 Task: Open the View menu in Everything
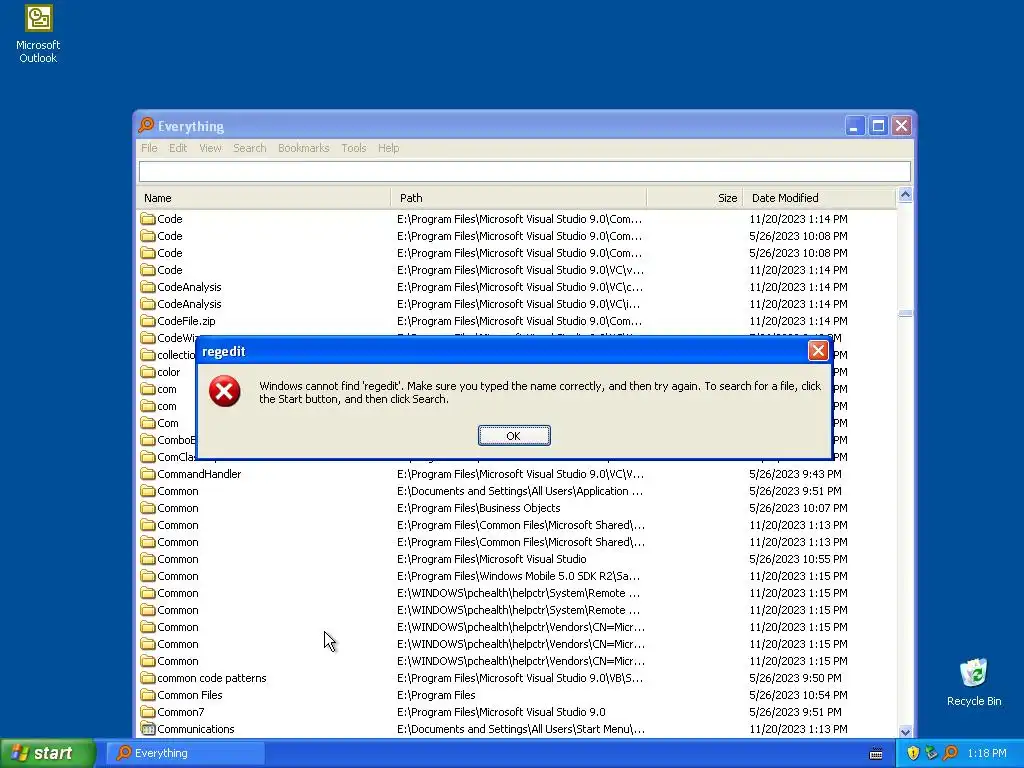click(x=210, y=148)
